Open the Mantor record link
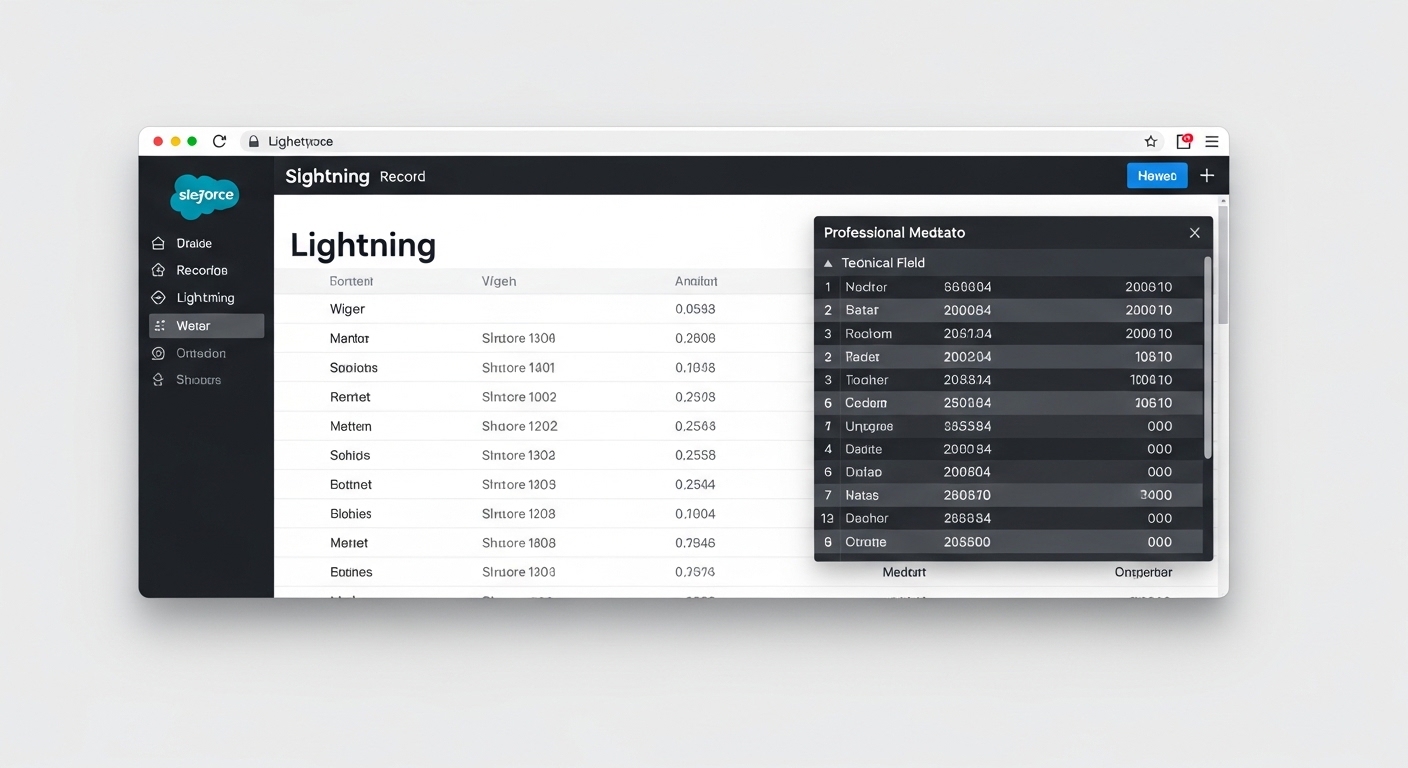 [x=349, y=338]
